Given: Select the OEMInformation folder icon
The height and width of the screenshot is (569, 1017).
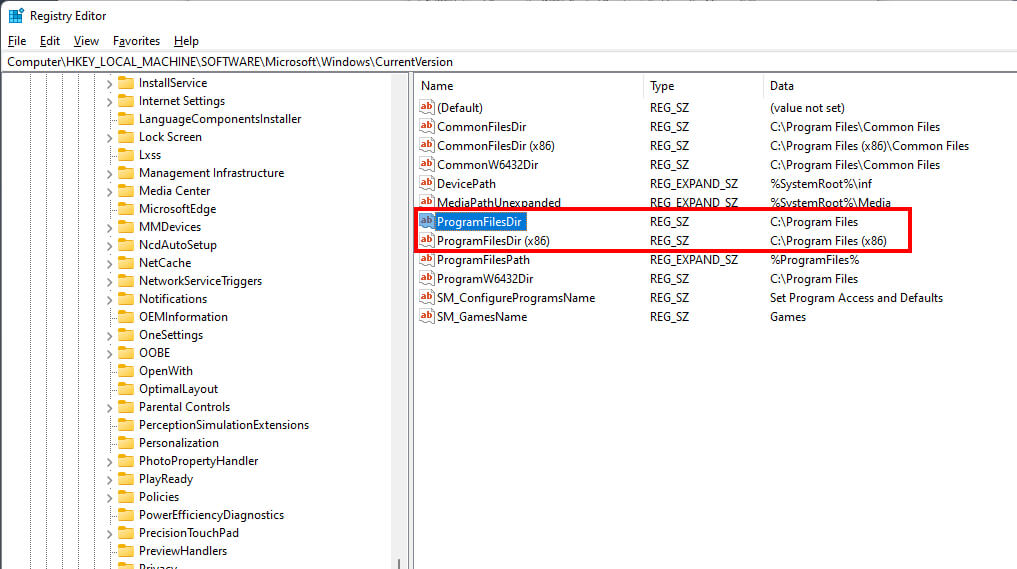Looking at the screenshot, I should click(x=126, y=317).
